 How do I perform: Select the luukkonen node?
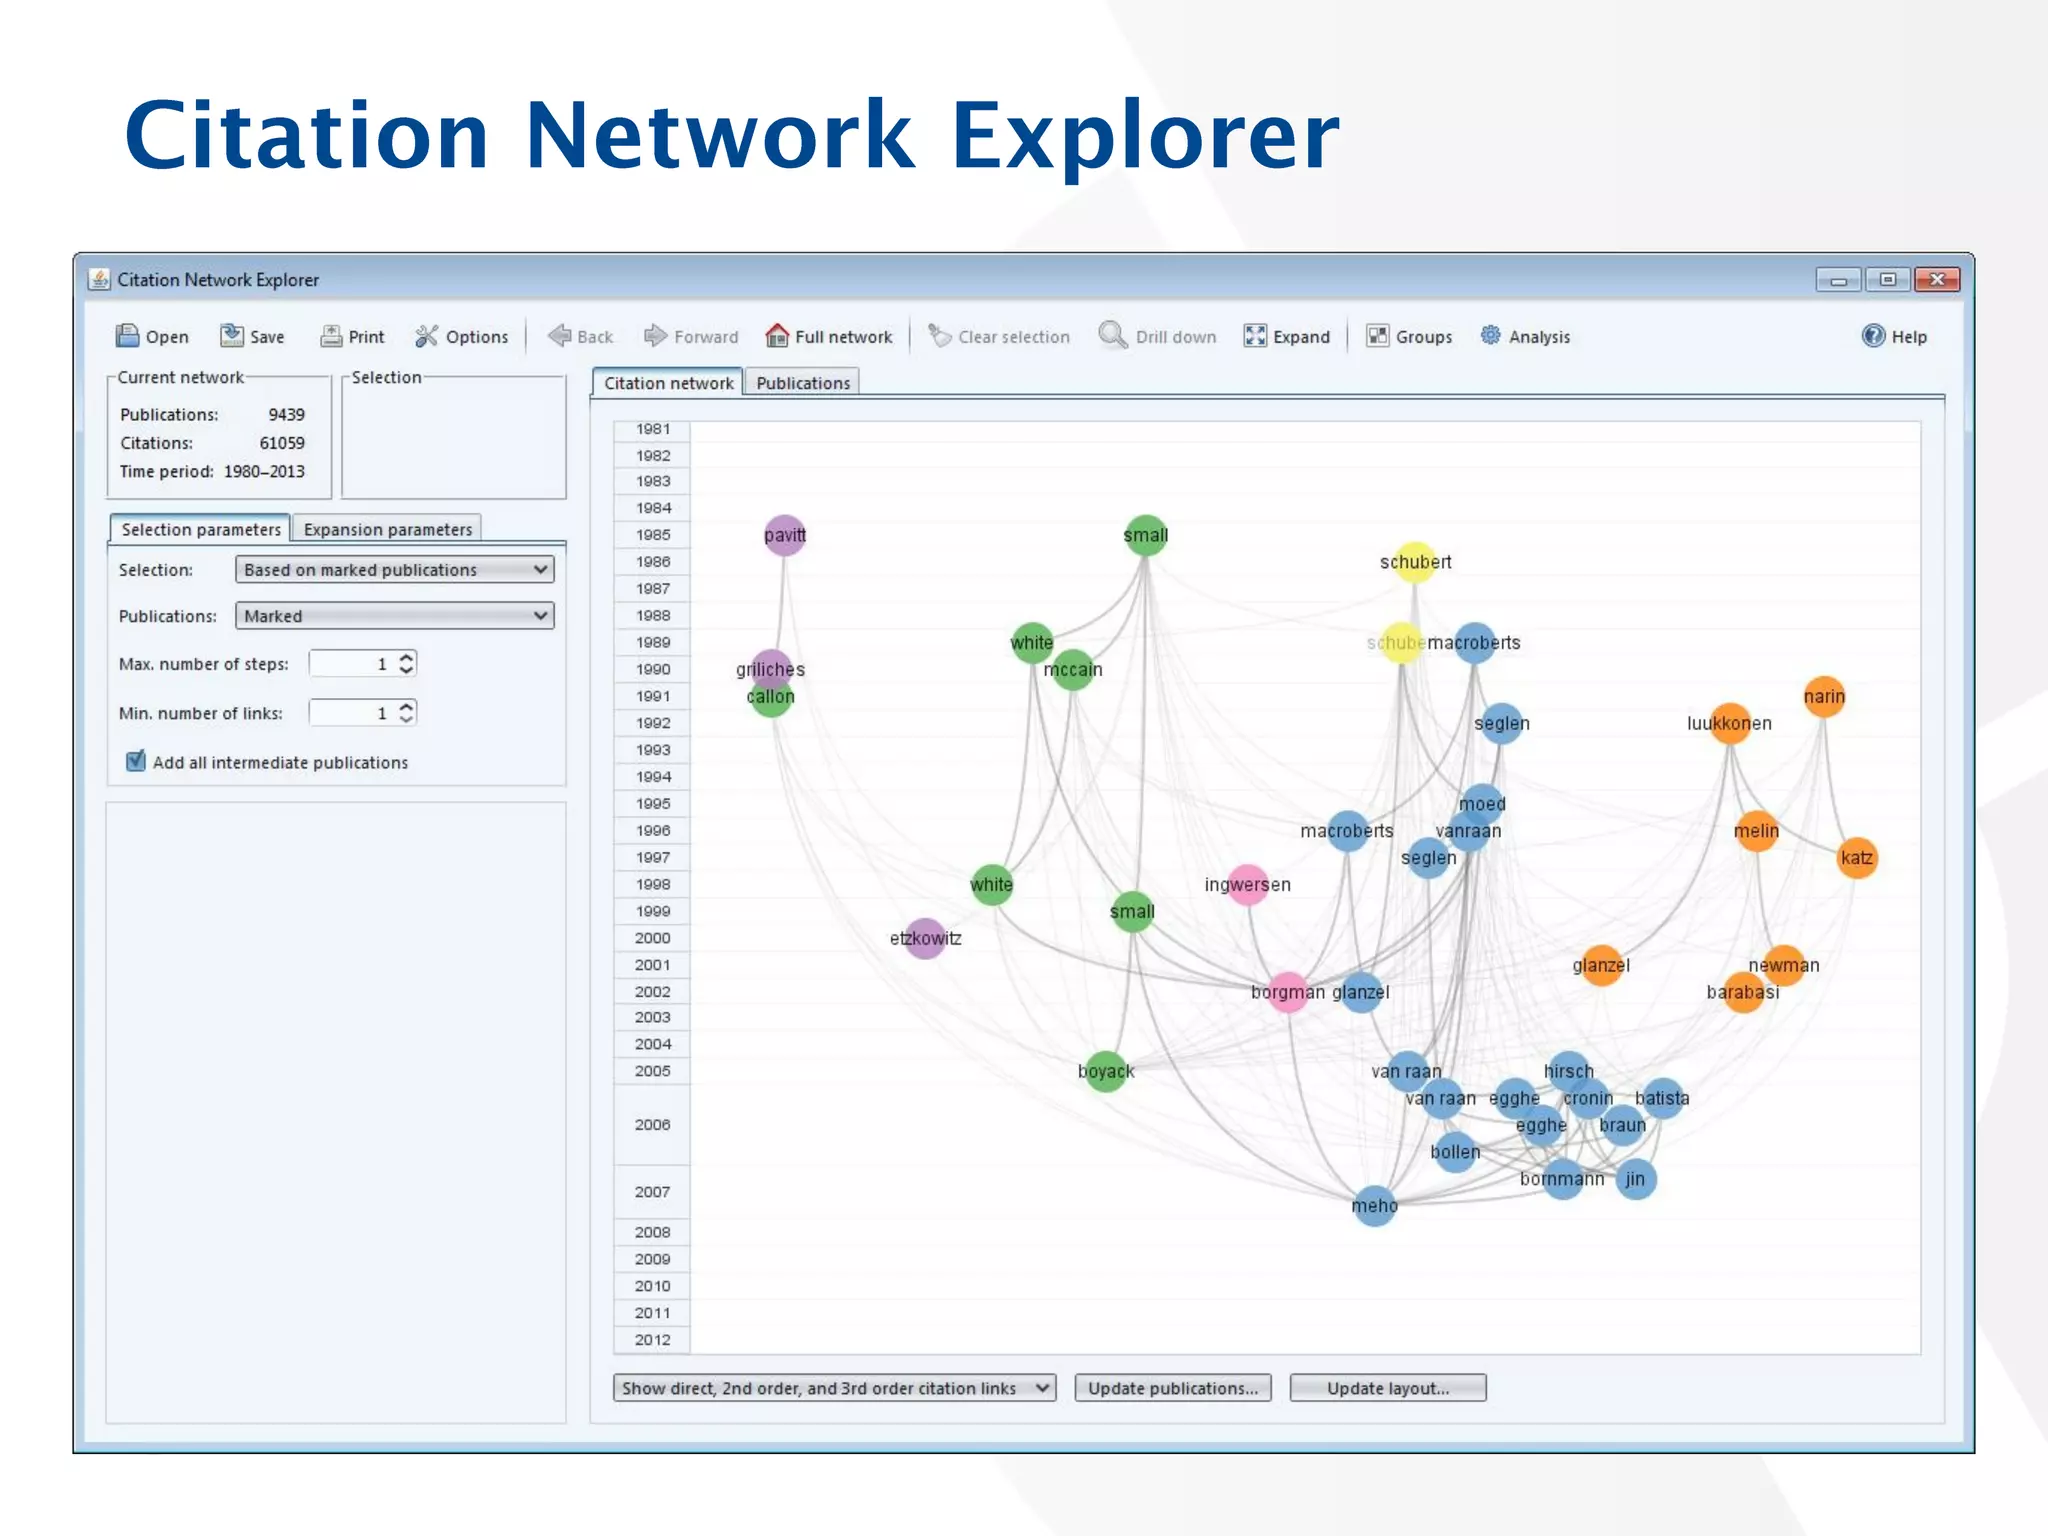[1730, 722]
